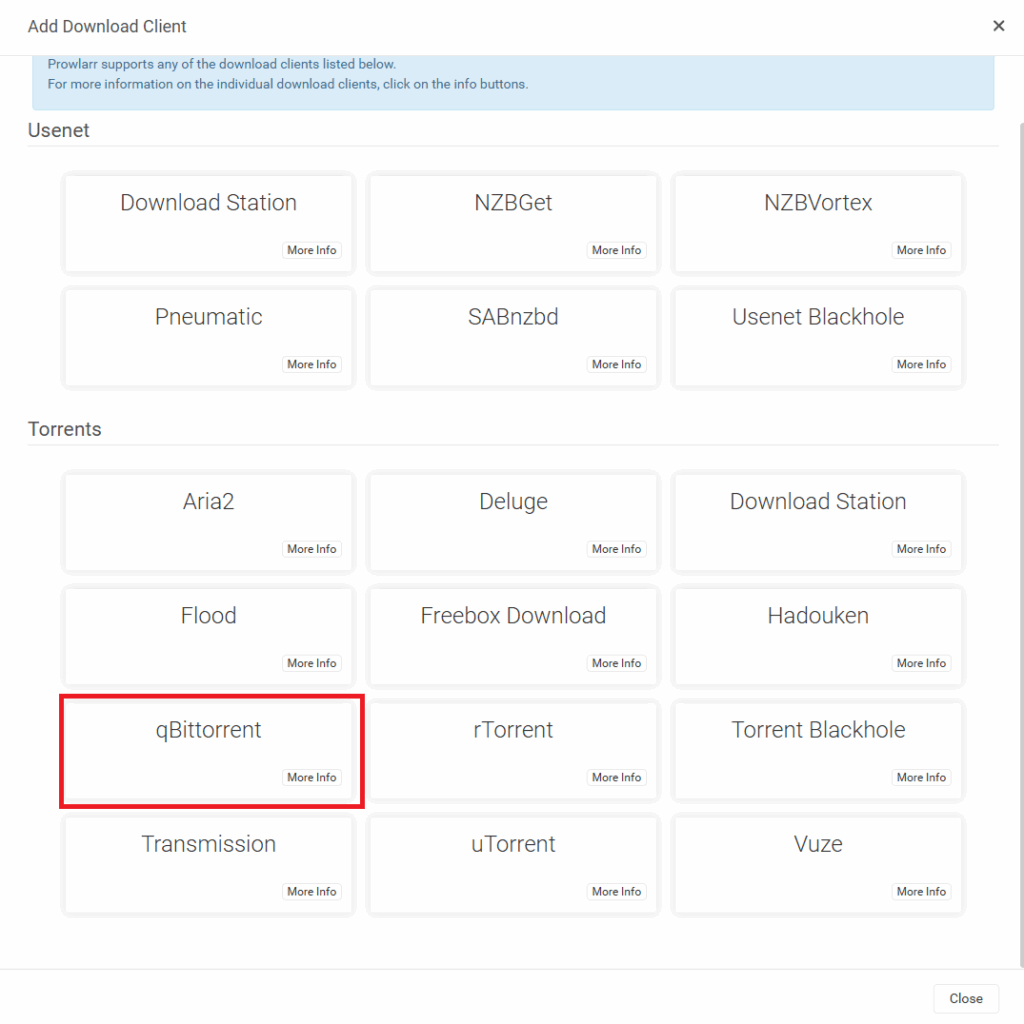Screen dimensions: 1024x1024
Task: Choose the Vuze torrent client
Action: (x=818, y=865)
